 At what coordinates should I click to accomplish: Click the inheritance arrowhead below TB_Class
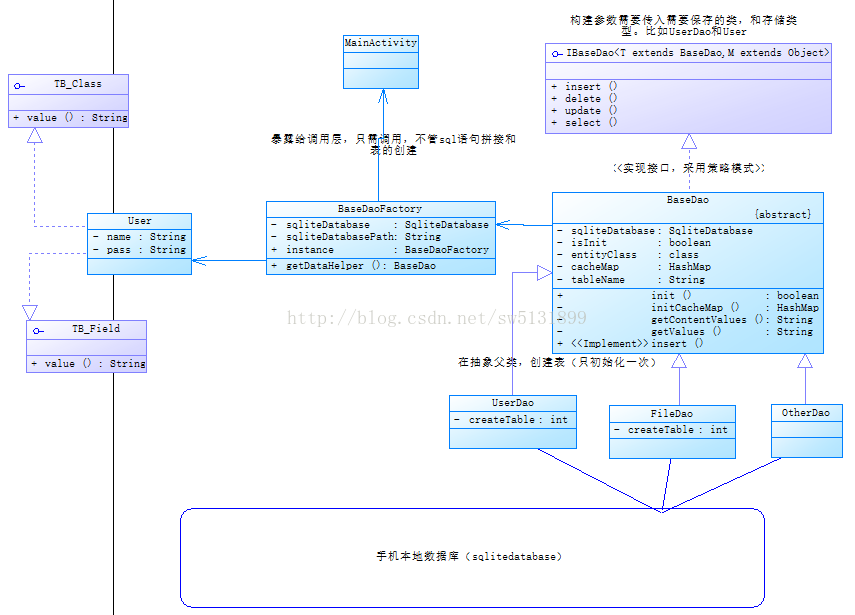[x=35, y=135]
